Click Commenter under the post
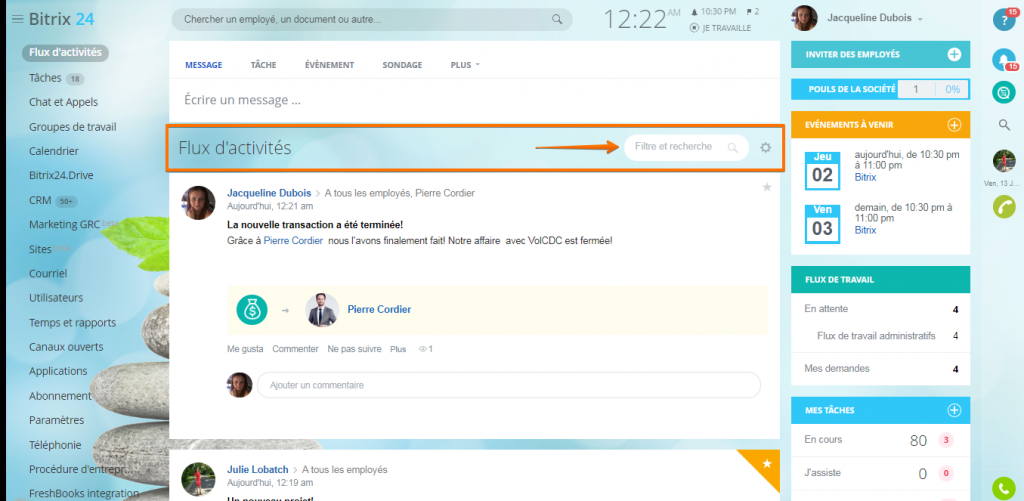The height and width of the screenshot is (501, 1024). coord(295,349)
